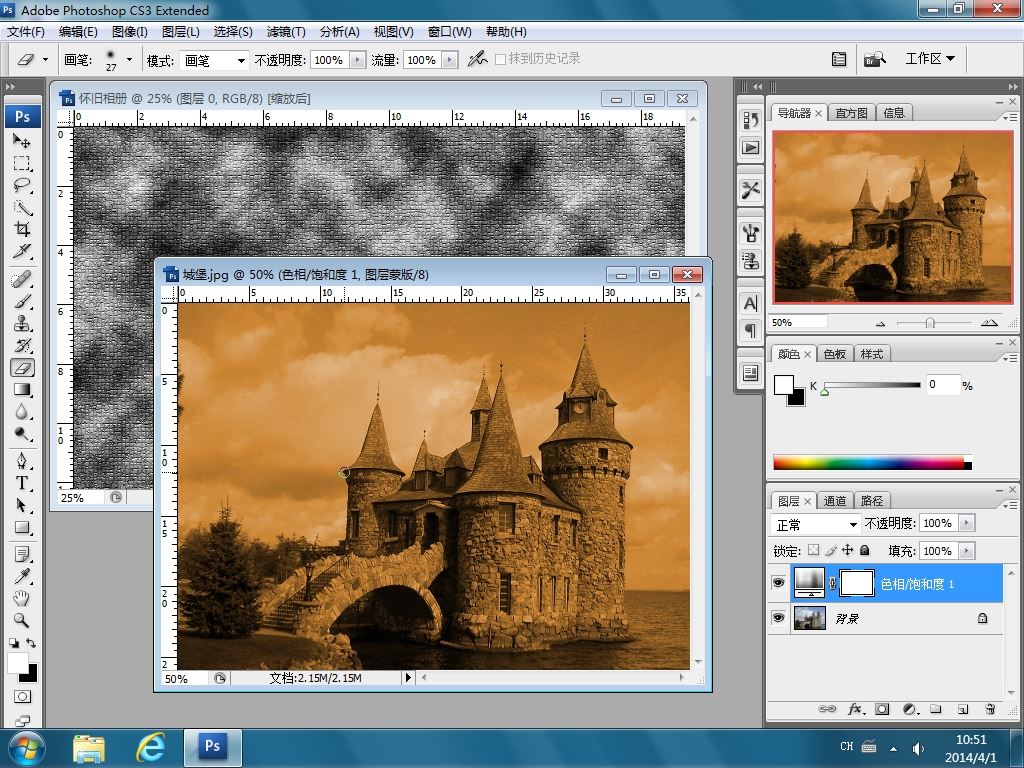Select the Clone Stamp tool

tap(22, 323)
